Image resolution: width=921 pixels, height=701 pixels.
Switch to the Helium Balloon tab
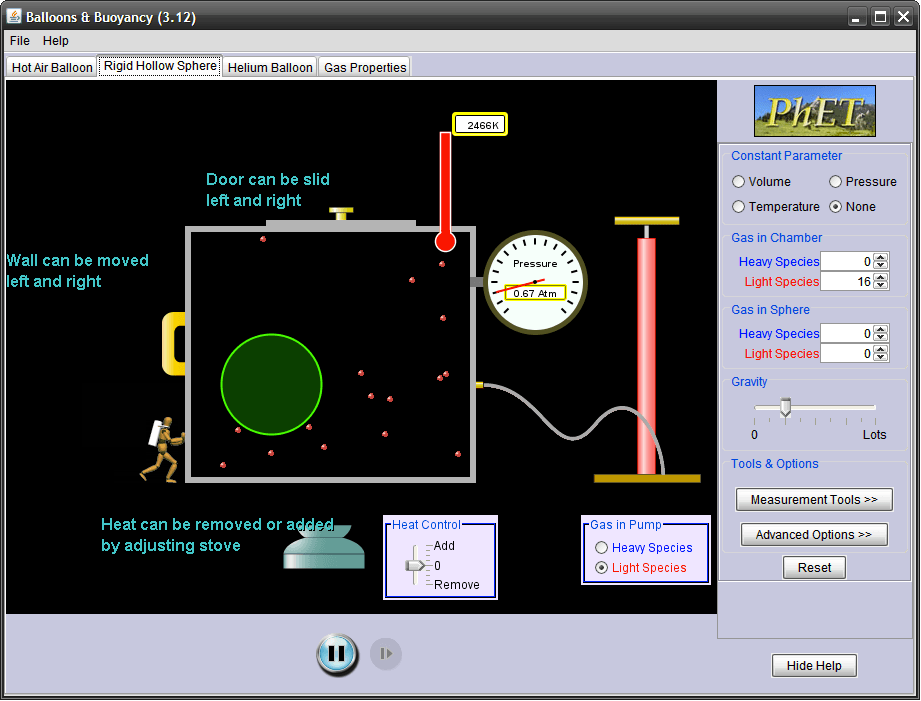click(x=269, y=66)
